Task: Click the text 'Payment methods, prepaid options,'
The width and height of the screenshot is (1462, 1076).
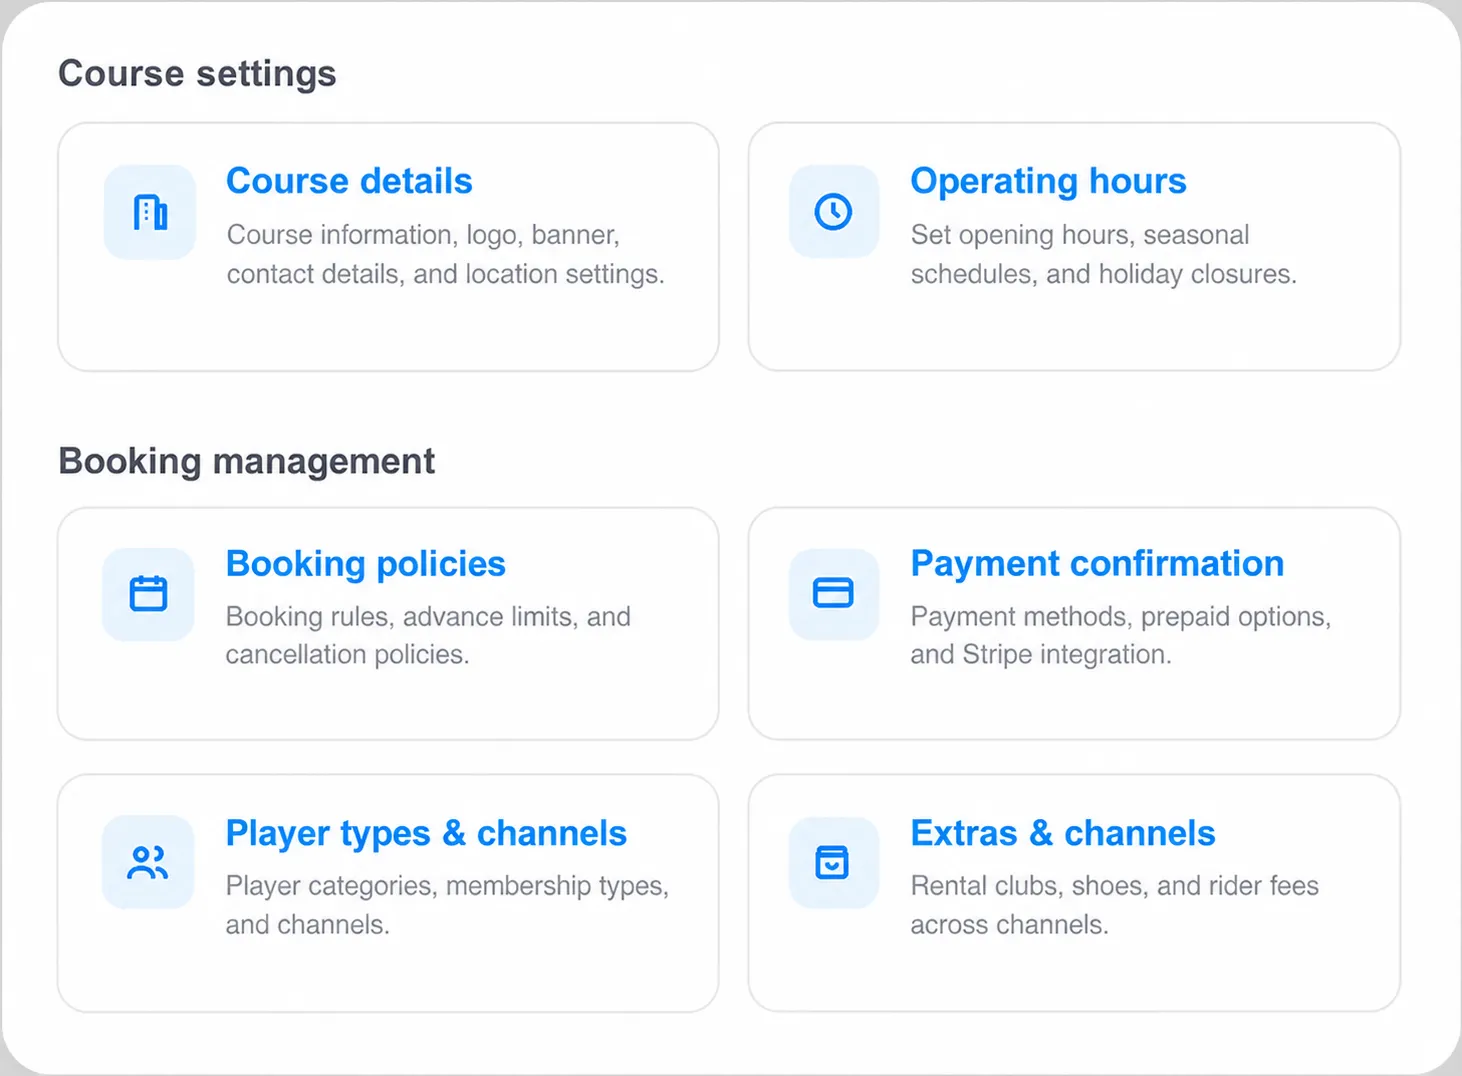Action: click(1121, 617)
